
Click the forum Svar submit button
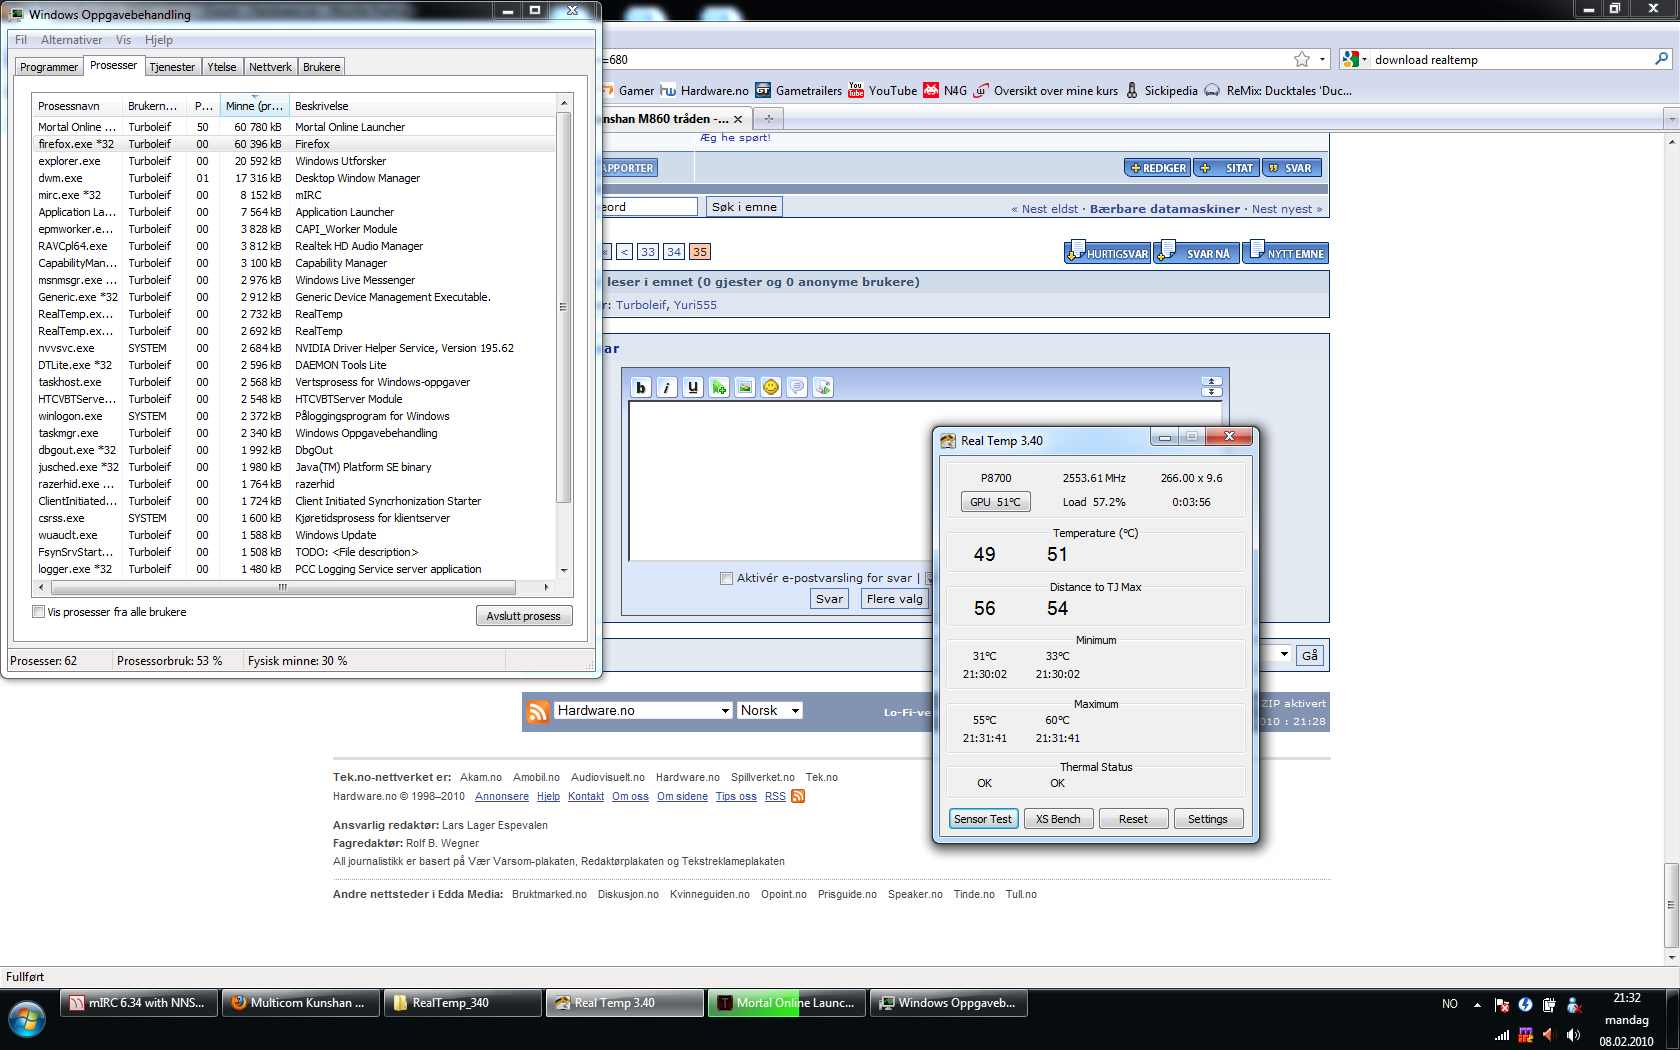point(829,599)
